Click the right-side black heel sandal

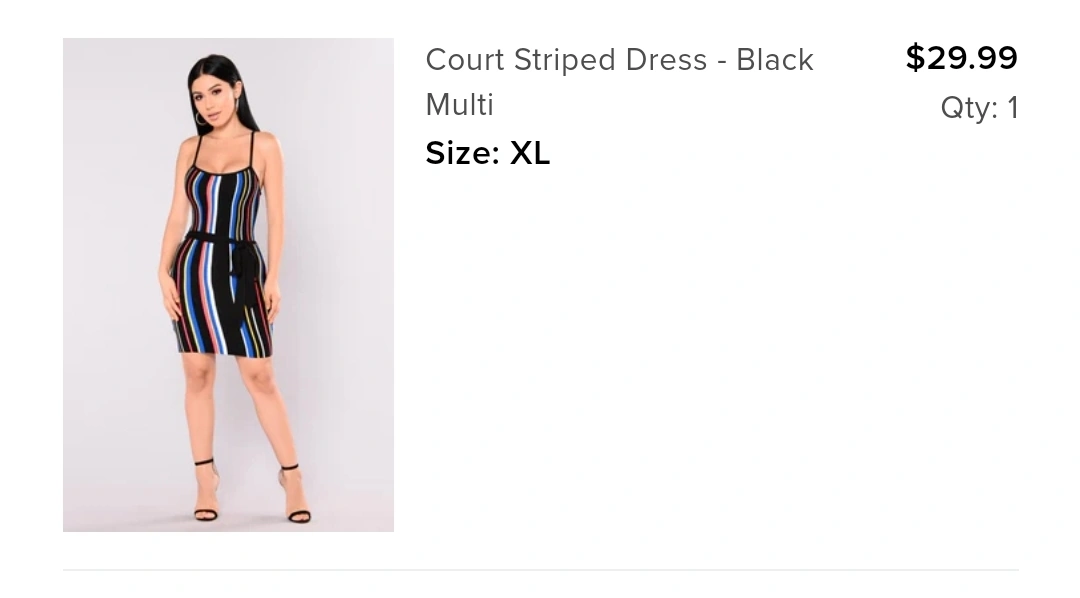(x=295, y=494)
